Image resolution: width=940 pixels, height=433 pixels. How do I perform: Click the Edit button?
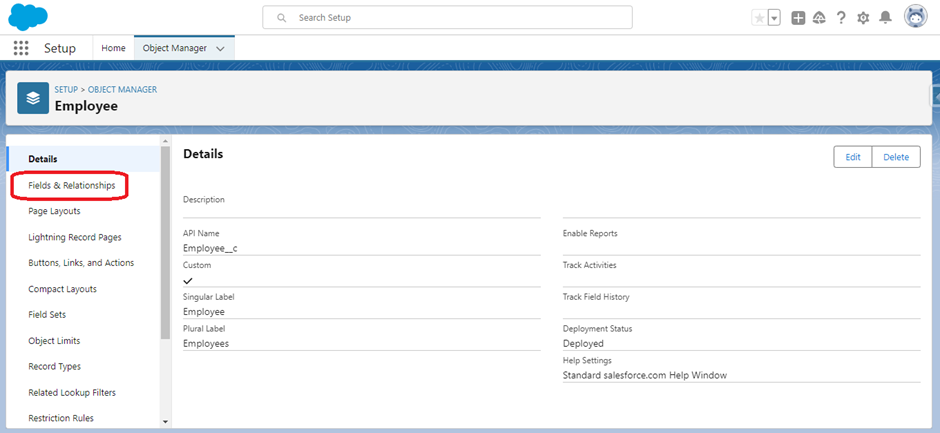(x=853, y=157)
